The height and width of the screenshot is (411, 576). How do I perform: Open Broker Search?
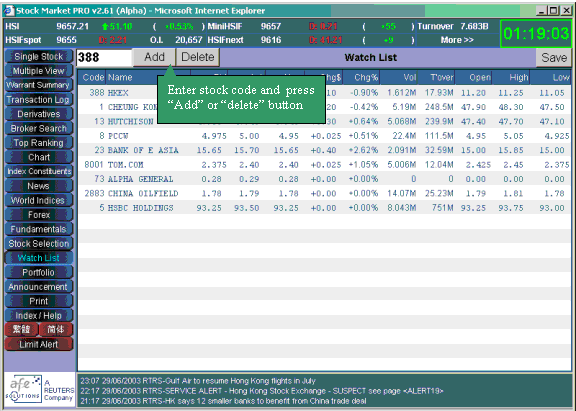point(39,129)
